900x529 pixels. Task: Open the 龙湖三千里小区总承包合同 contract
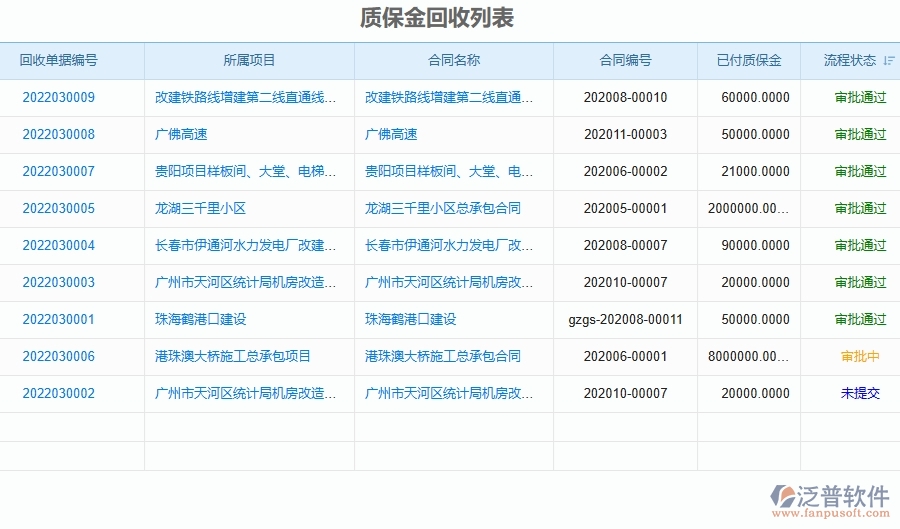click(443, 209)
